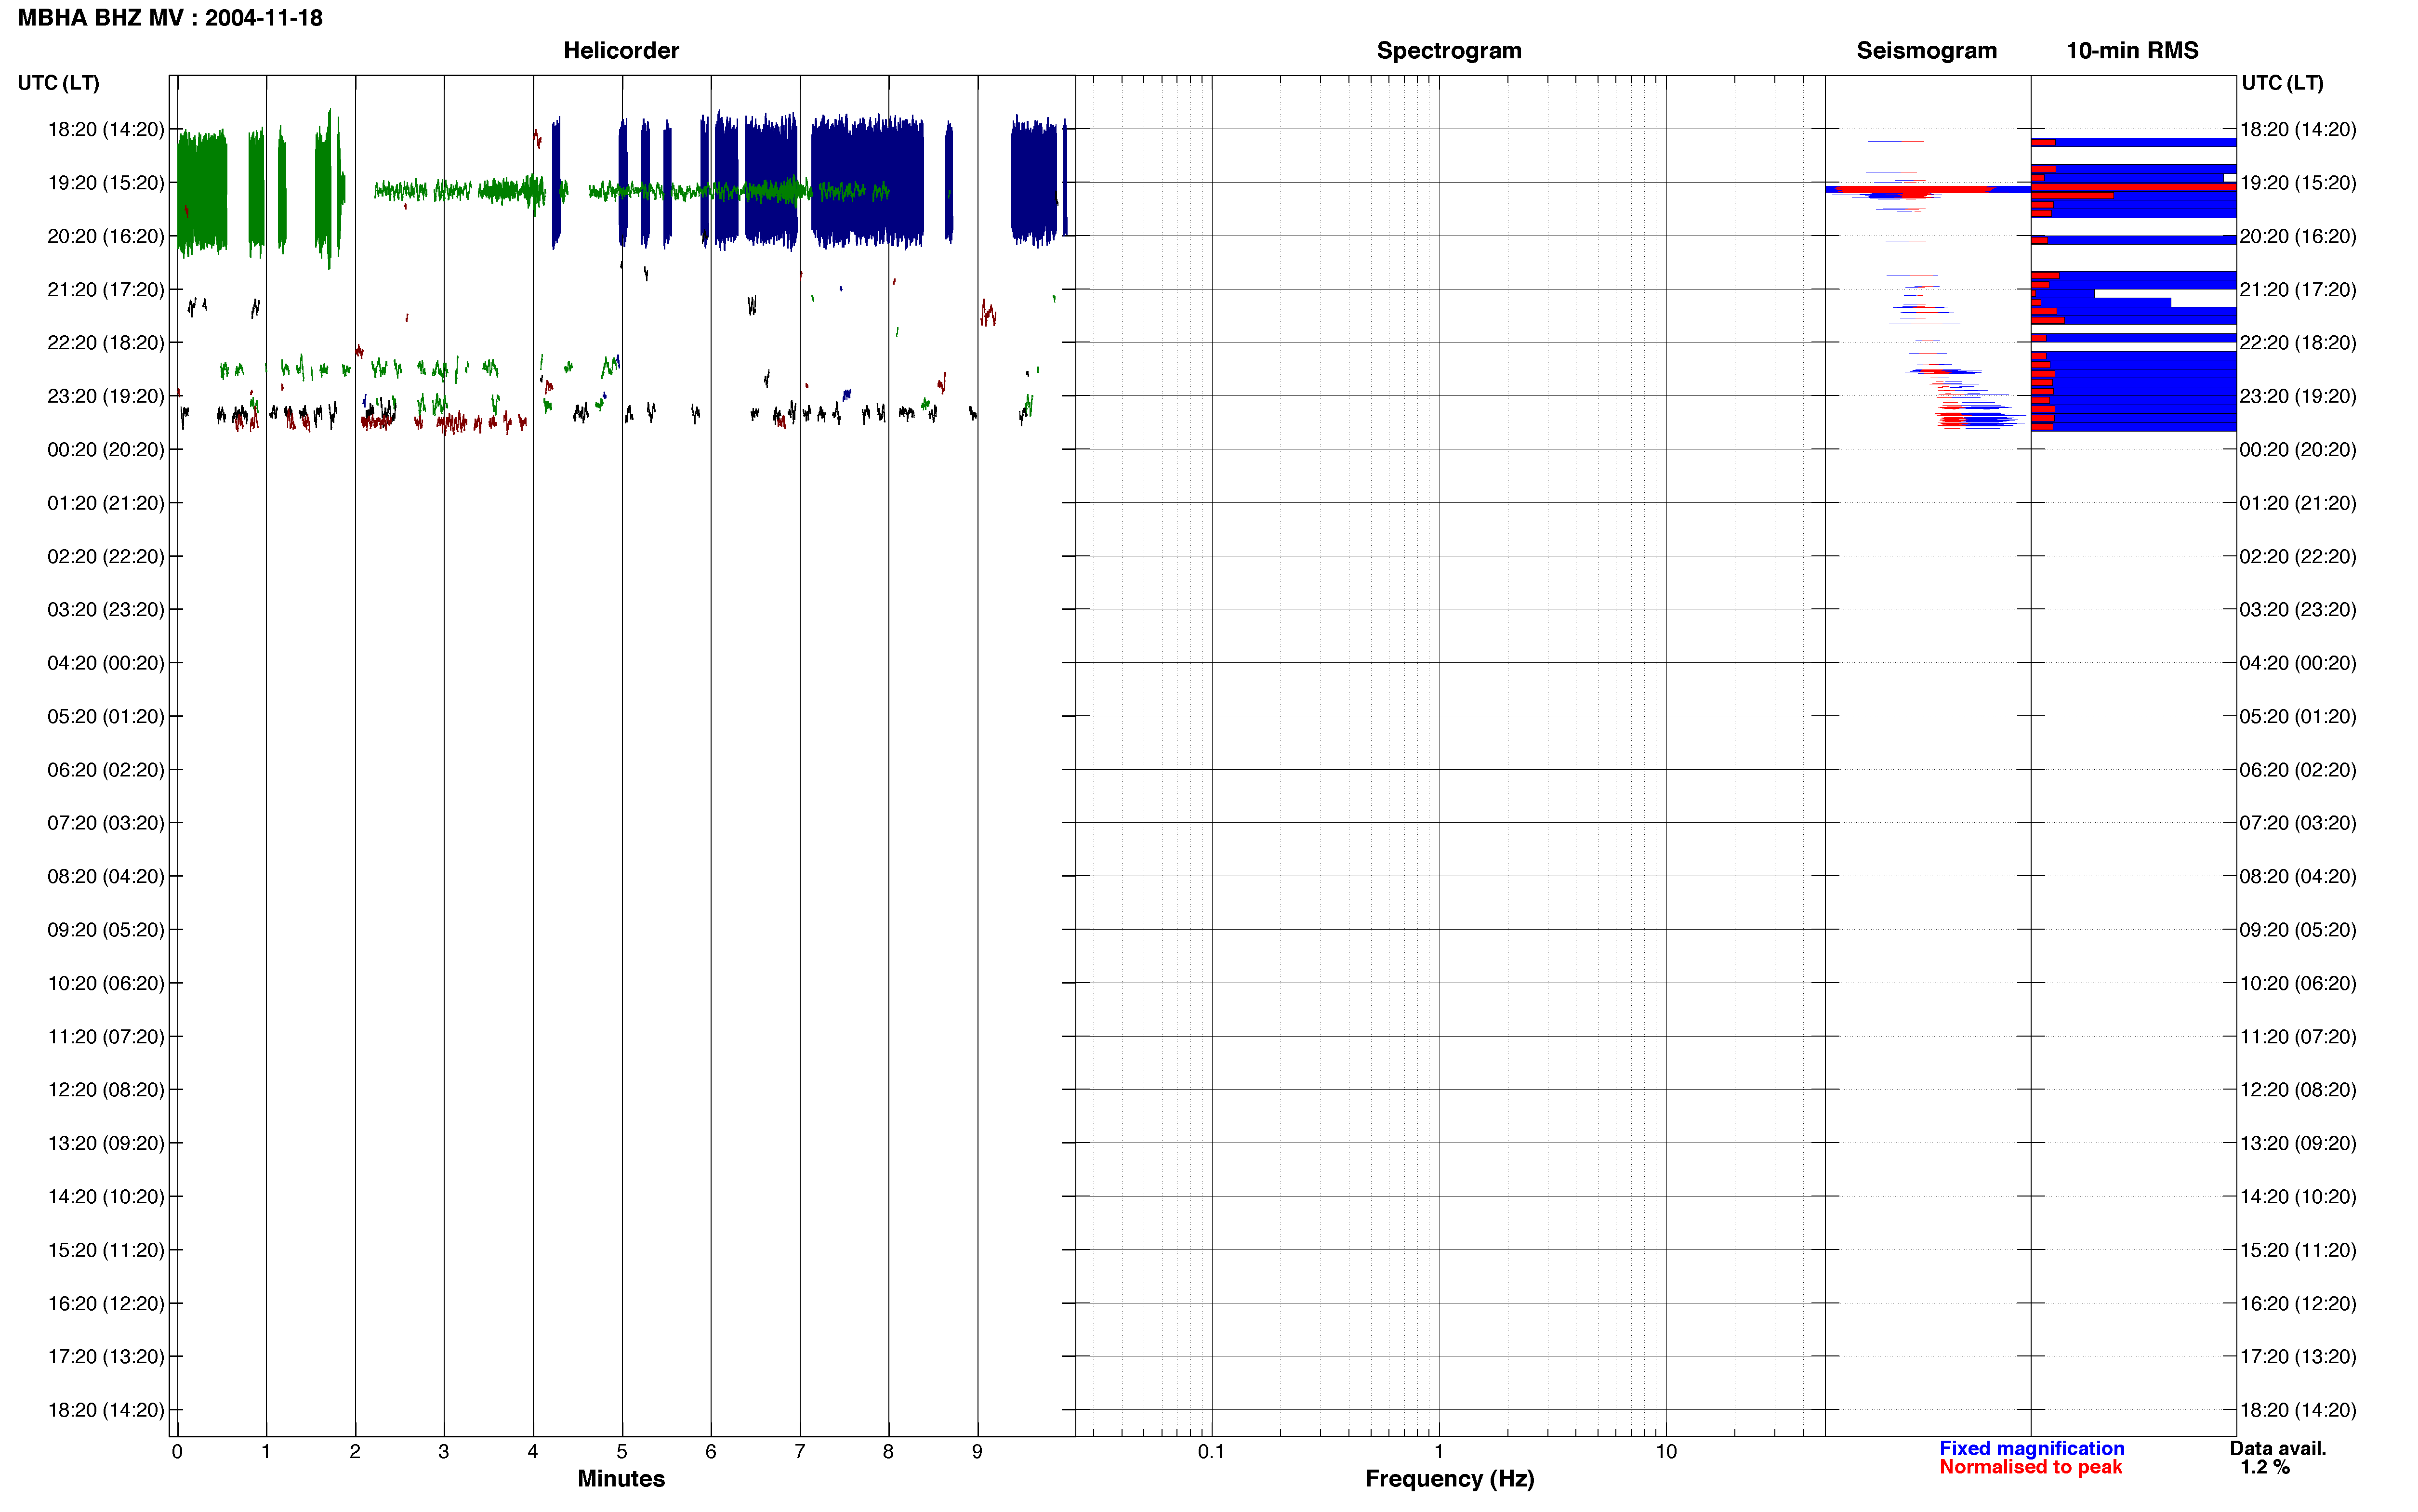Click left time label '20:20 (16:20)'

[x=106, y=236]
